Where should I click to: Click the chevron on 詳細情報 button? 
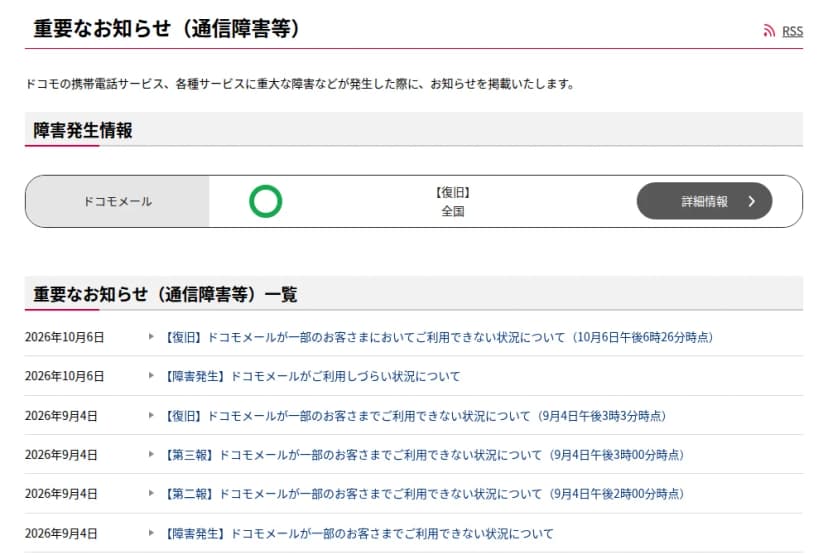click(751, 201)
